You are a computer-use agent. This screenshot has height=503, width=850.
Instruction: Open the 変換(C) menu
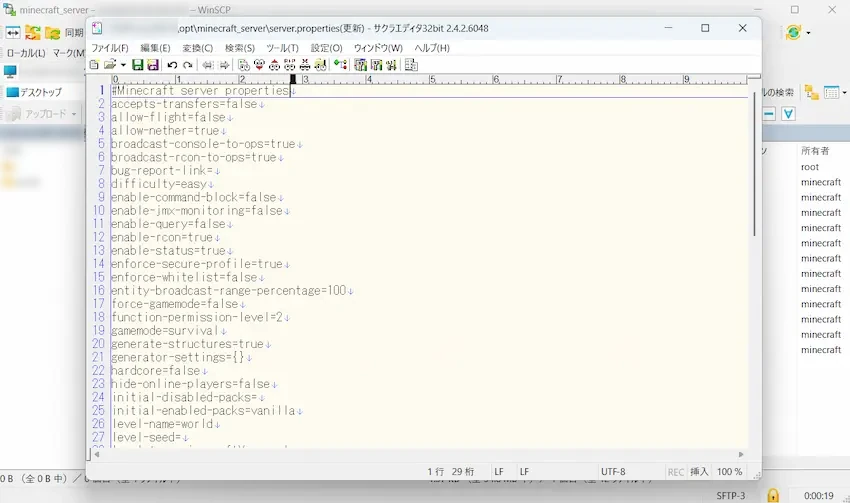click(x=198, y=48)
